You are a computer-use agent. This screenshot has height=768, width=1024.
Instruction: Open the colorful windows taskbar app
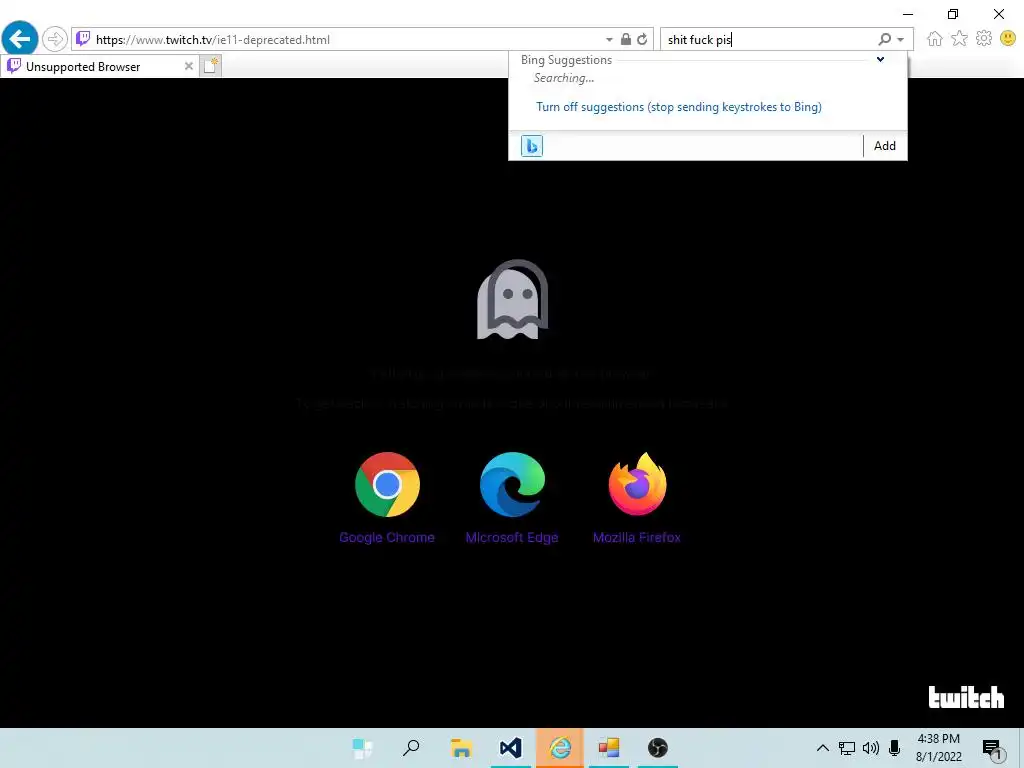click(609, 748)
